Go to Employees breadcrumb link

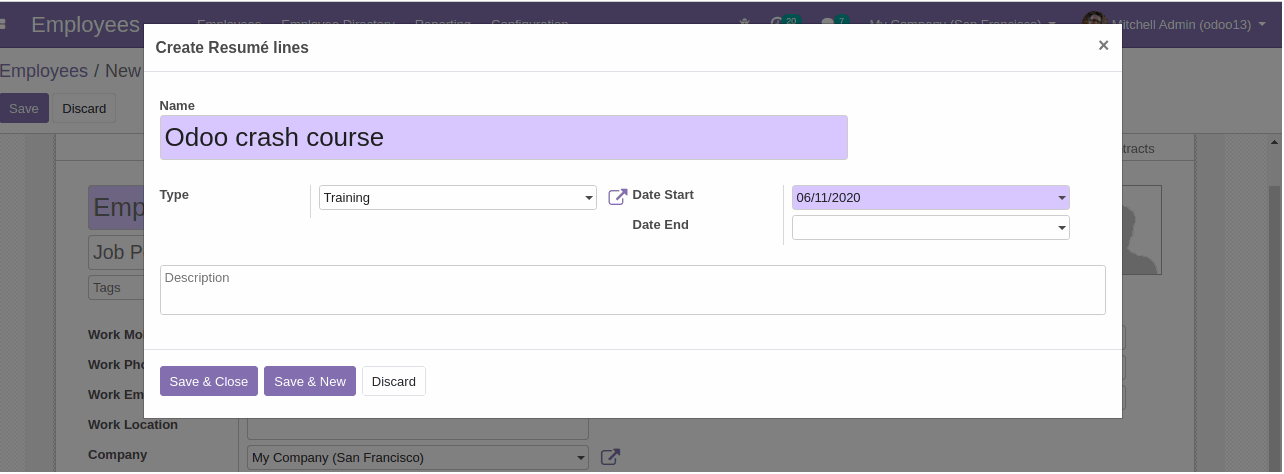[44, 71]
